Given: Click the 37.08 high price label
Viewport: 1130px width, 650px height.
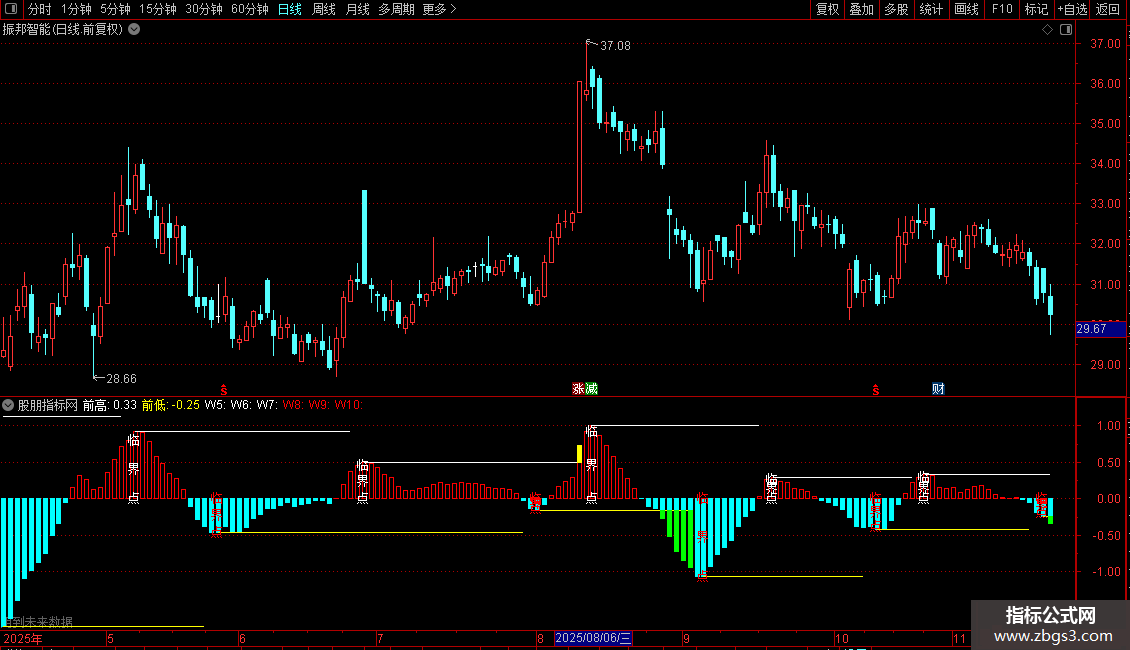Looking at the screenshot, I should pyautogui.click(x=615, y=45).
